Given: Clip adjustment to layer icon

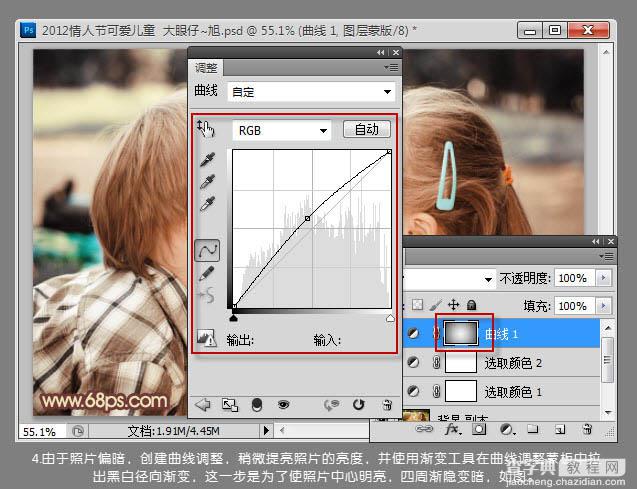Looking at the screenshot, I should pos(257,405).
